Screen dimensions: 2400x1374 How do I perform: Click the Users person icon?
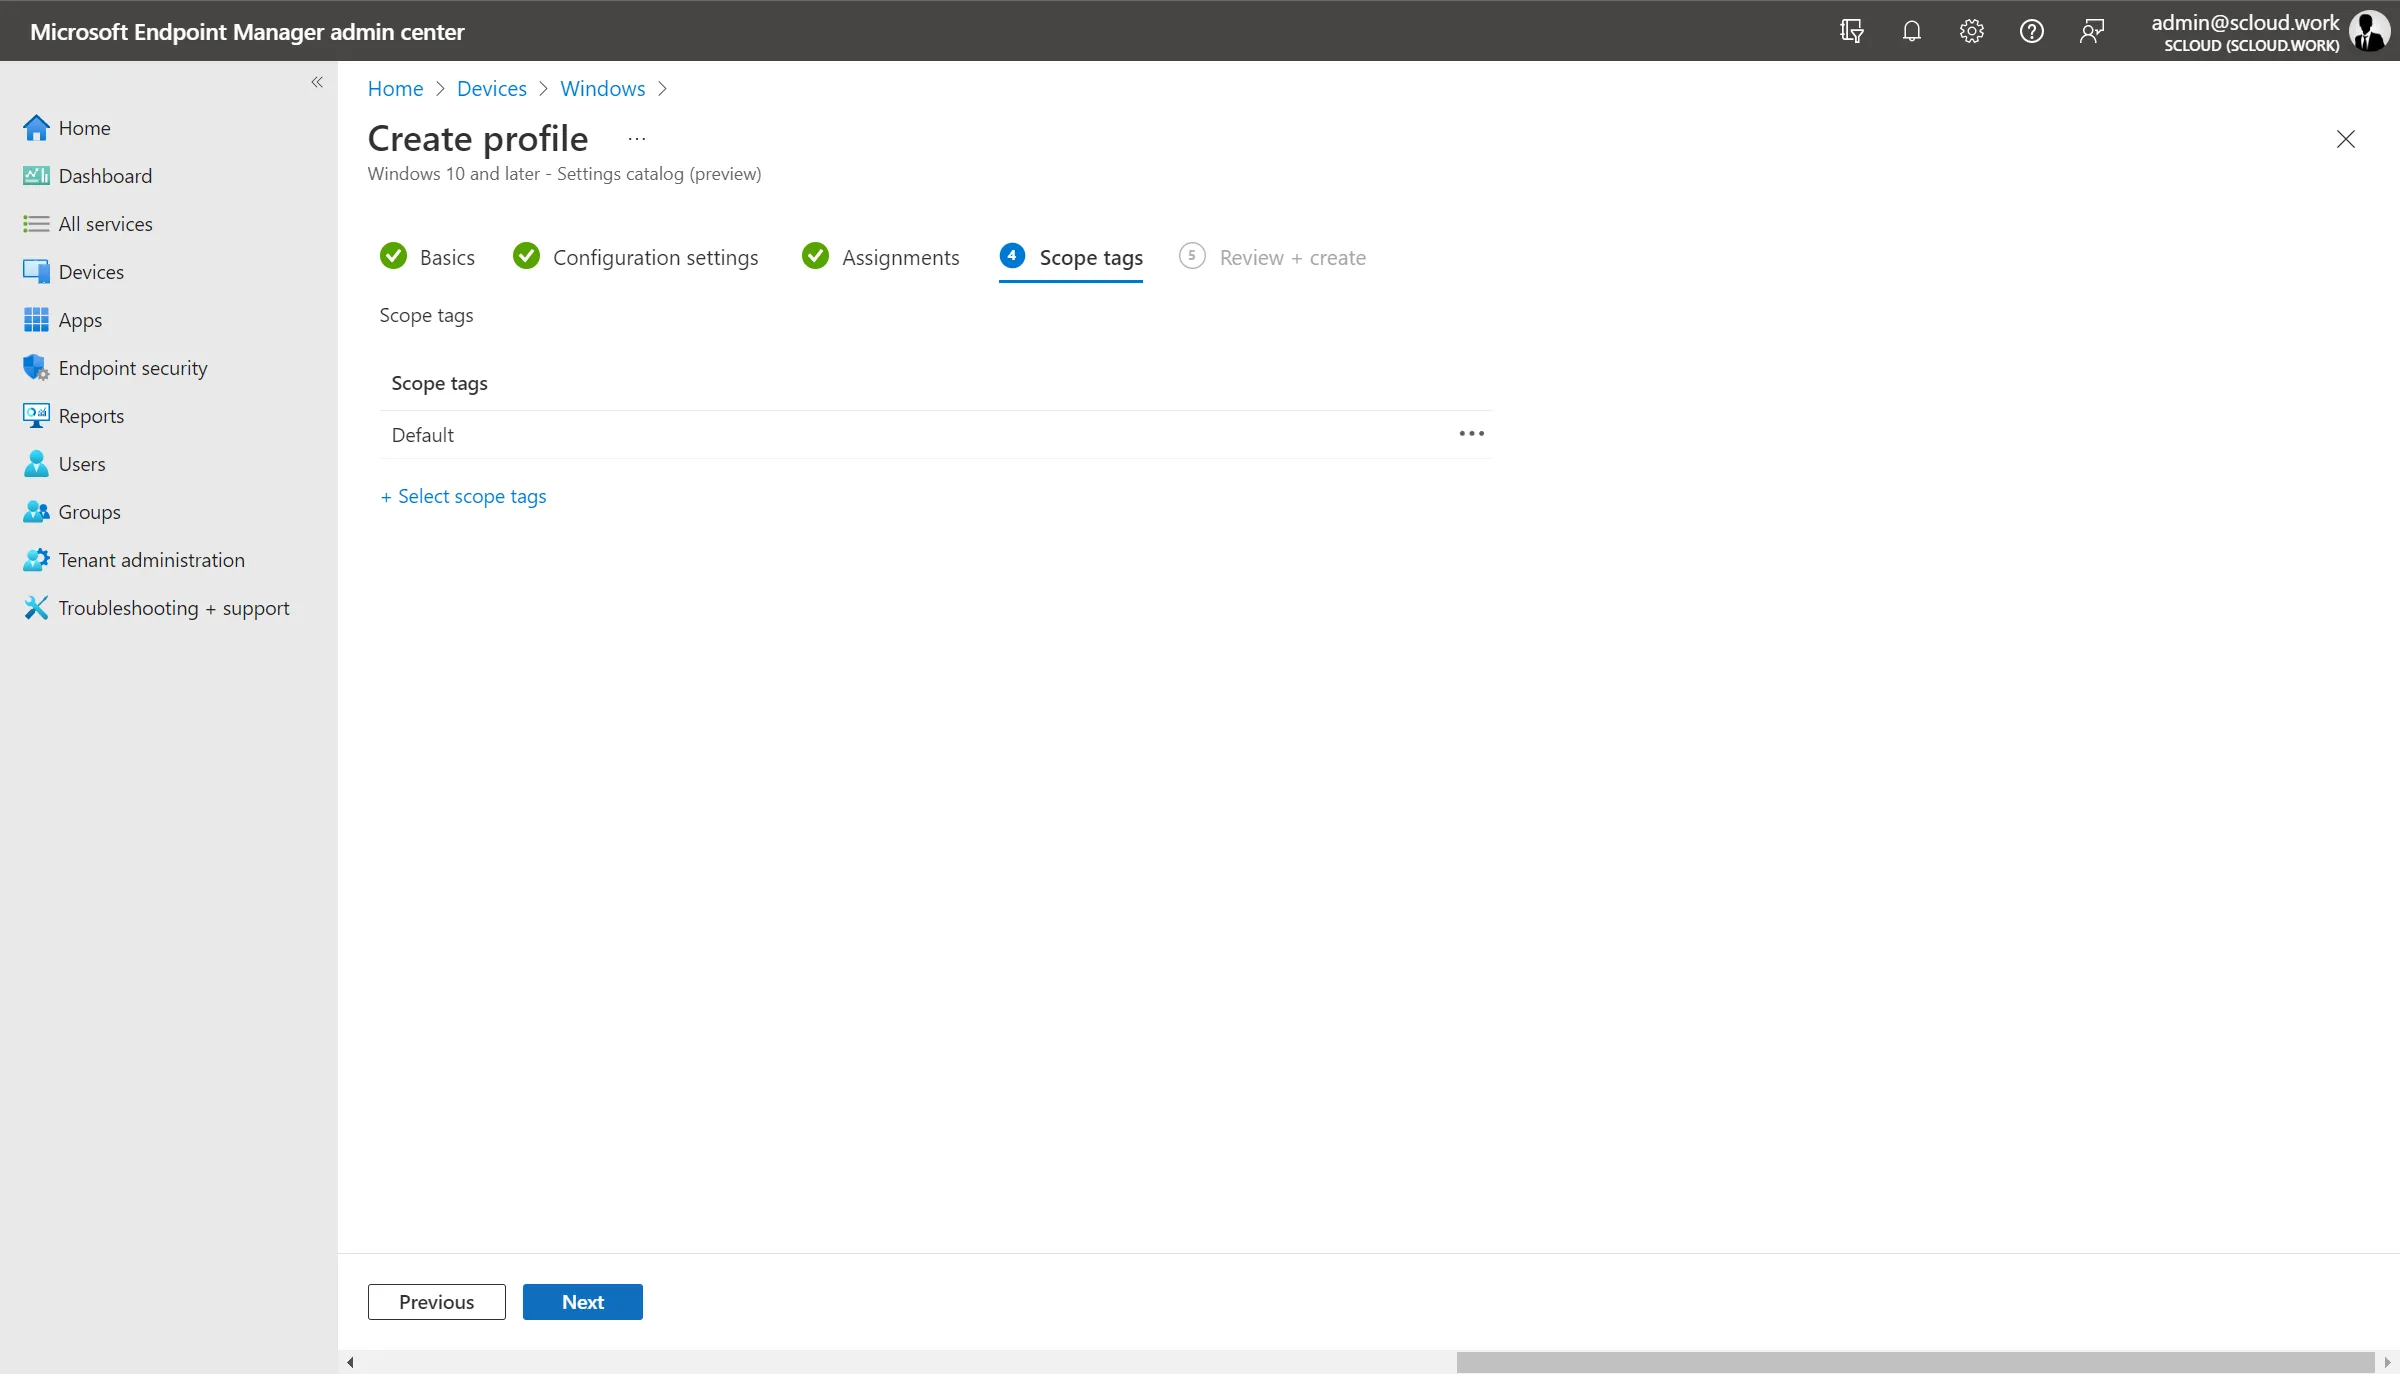coord(36,464)
